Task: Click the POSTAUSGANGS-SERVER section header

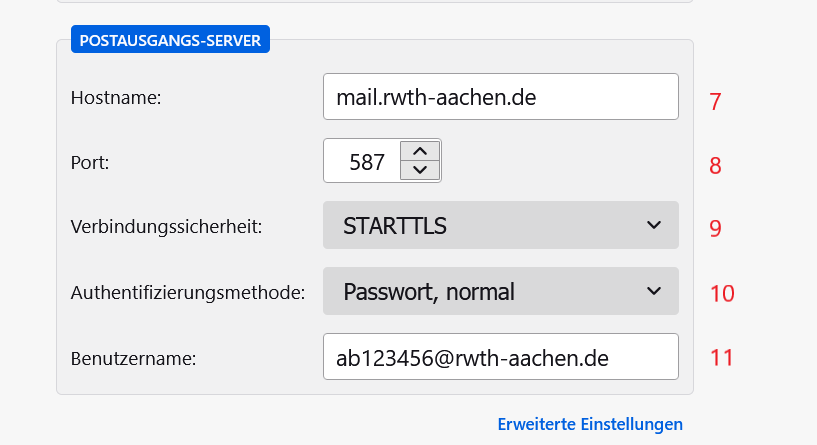Action: pos(170,41)
